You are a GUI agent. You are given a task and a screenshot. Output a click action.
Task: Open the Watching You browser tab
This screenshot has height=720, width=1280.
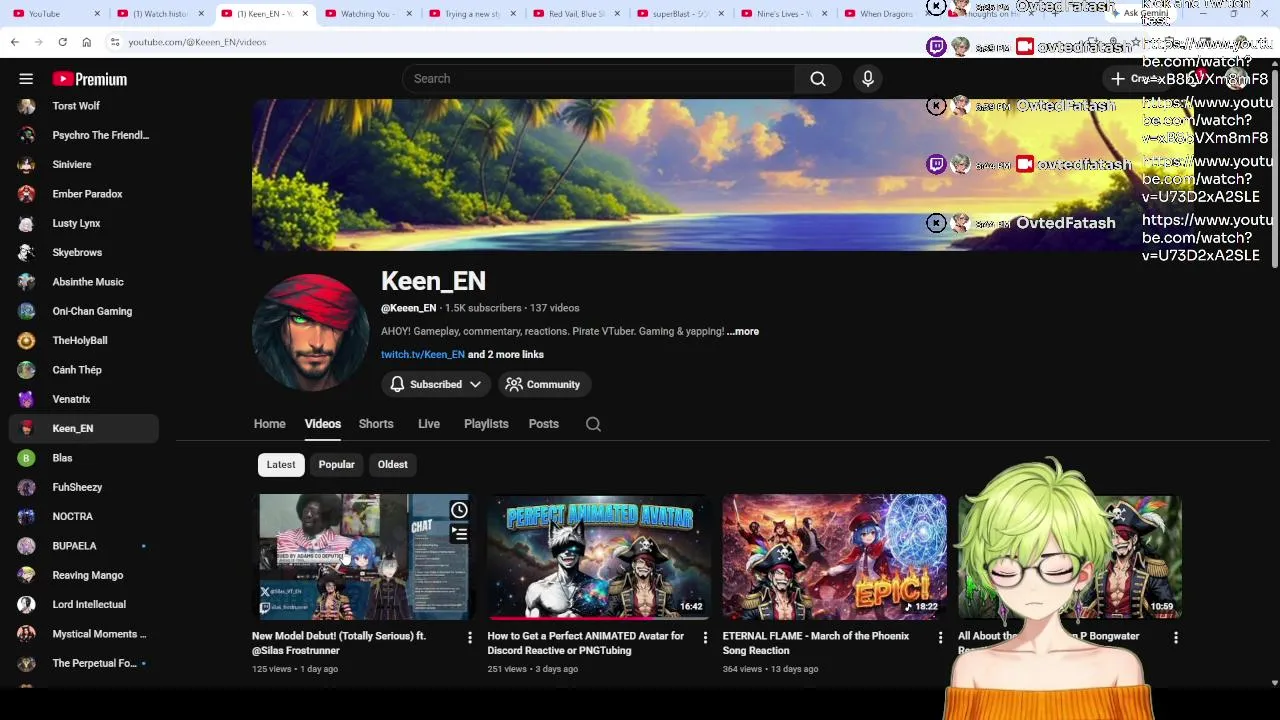point(366,14)
